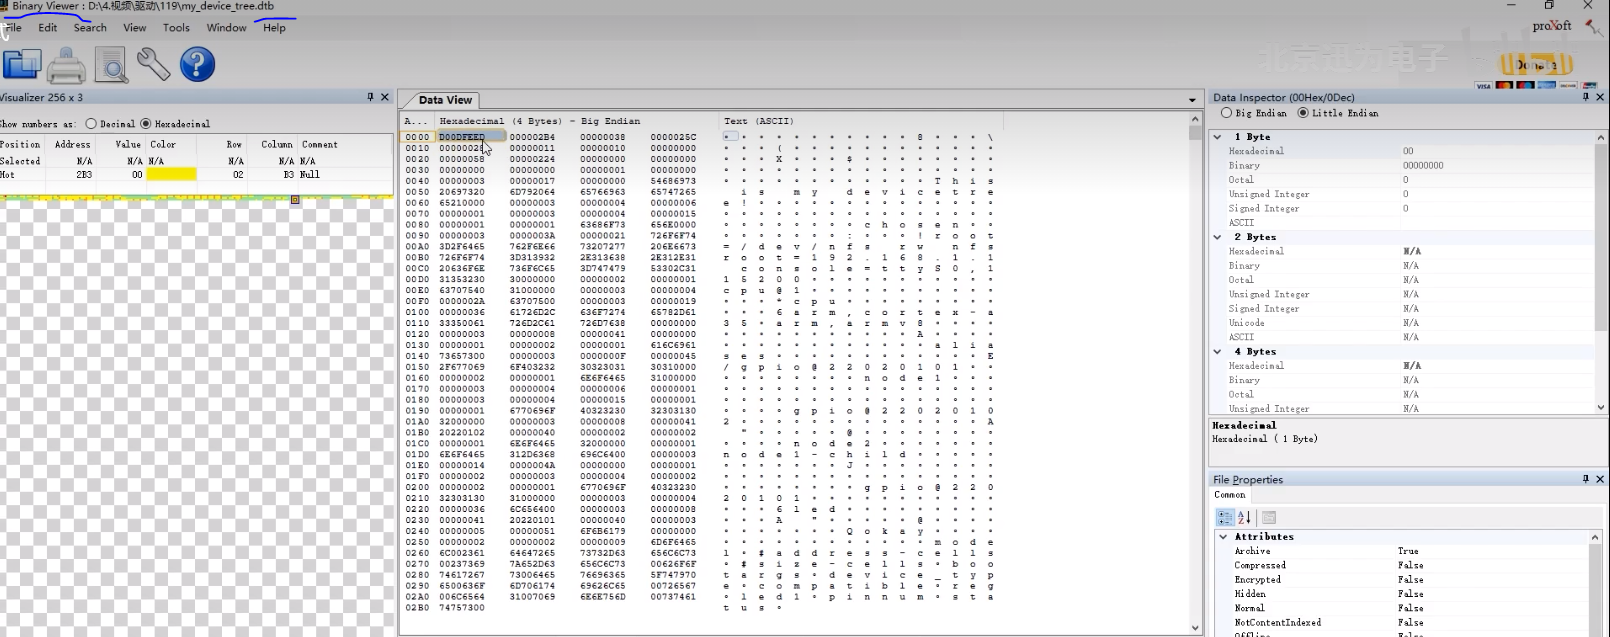Click the Position column header in Visualizer
Image resolution: width=1610 pixels, height=637 pixels.
pyautogui.click(x=21, y=144)
